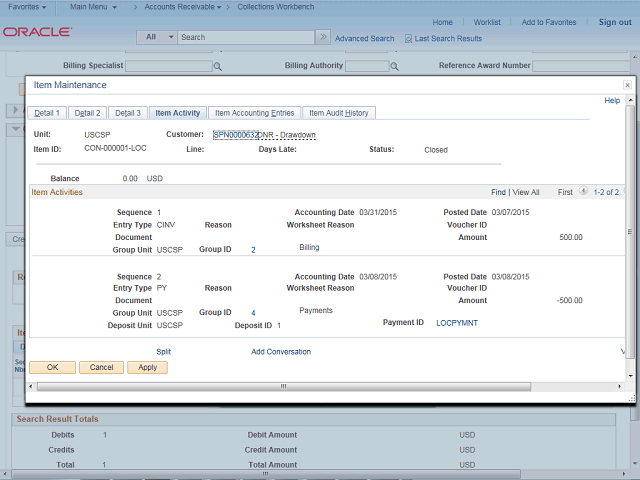This screenshot has width=640, height=480.
Task: Click the Billing Specialist lookup magnifier icon
Action: point(217,67)
